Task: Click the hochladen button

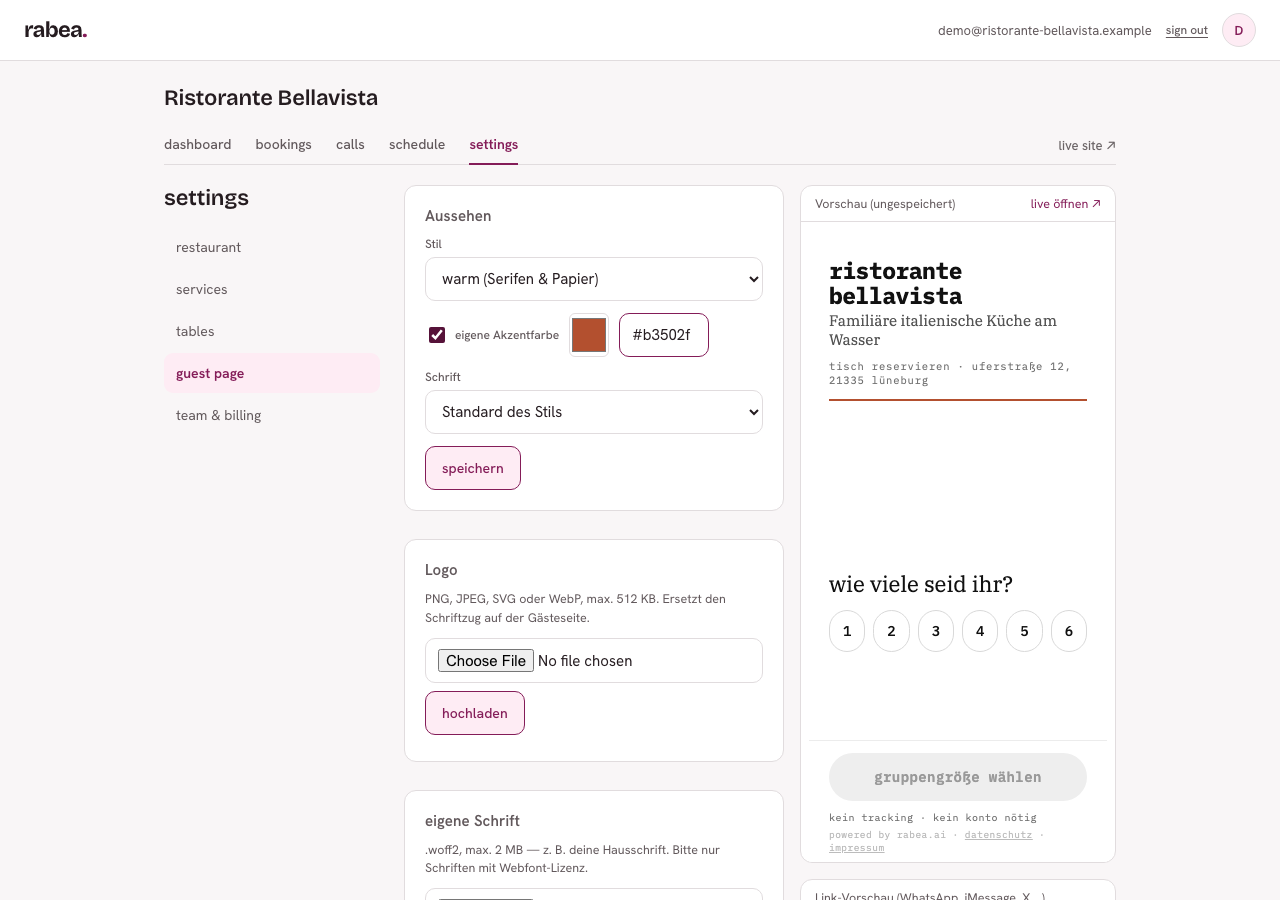Action: [475, 713]
